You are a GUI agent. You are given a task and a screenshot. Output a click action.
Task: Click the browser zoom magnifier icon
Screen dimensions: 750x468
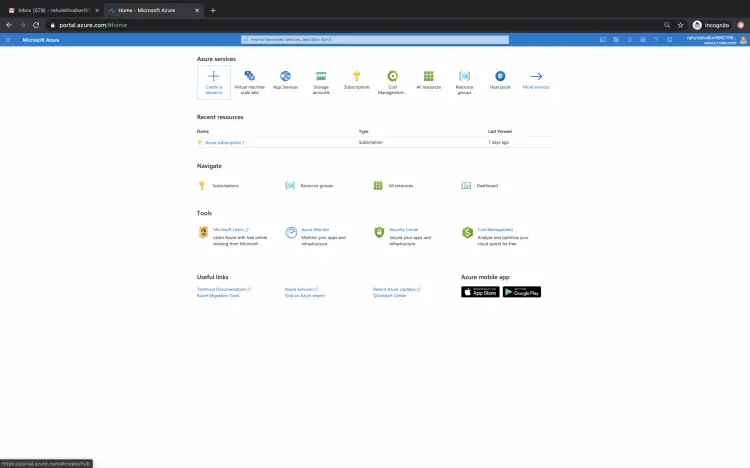[667, 25]
